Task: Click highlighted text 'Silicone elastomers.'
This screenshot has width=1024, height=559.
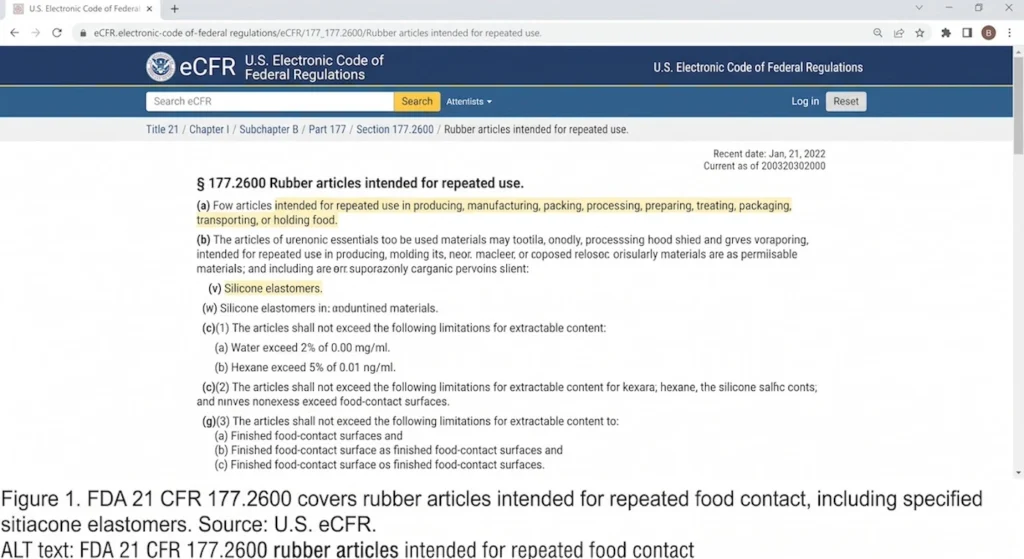Action: point(273,288)
